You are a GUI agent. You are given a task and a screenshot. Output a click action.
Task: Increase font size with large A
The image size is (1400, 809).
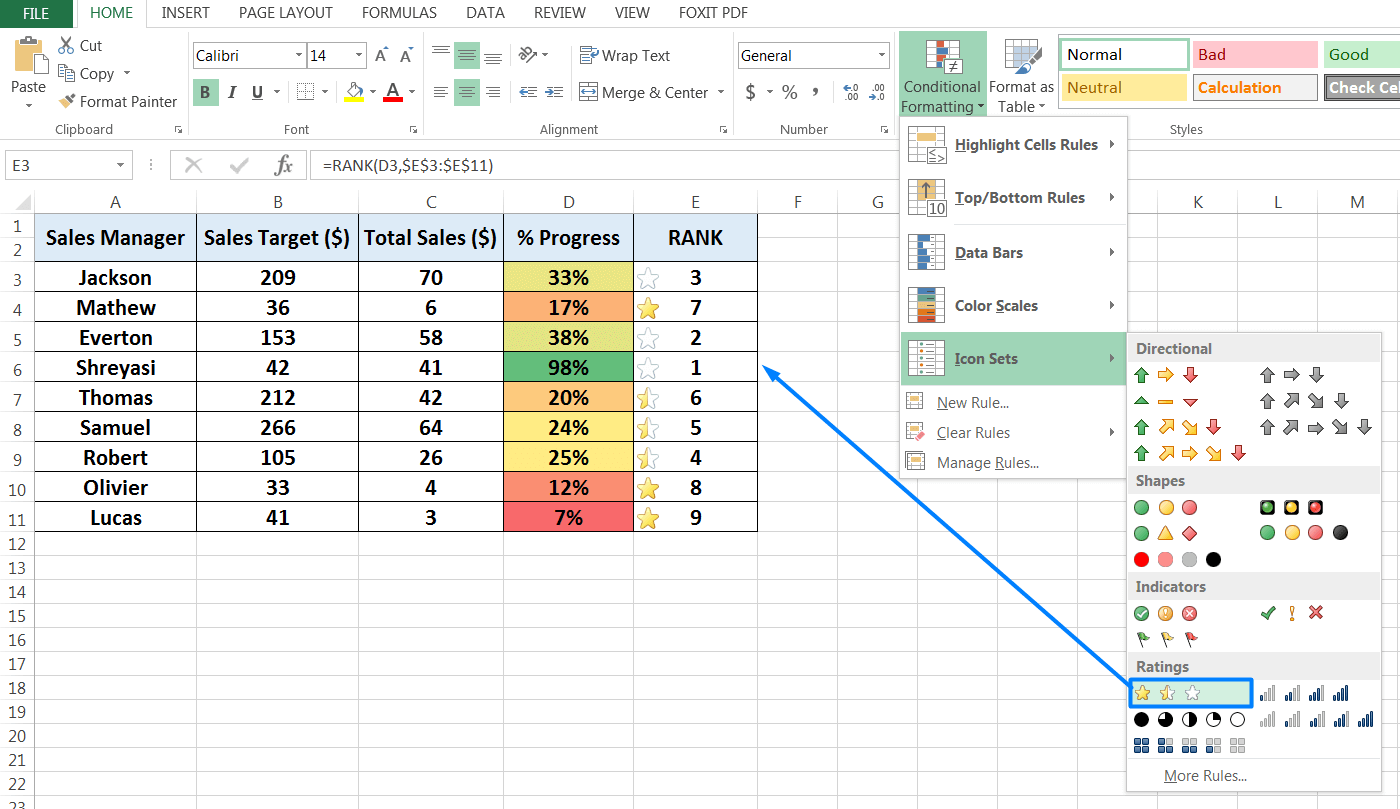[381, 56]
